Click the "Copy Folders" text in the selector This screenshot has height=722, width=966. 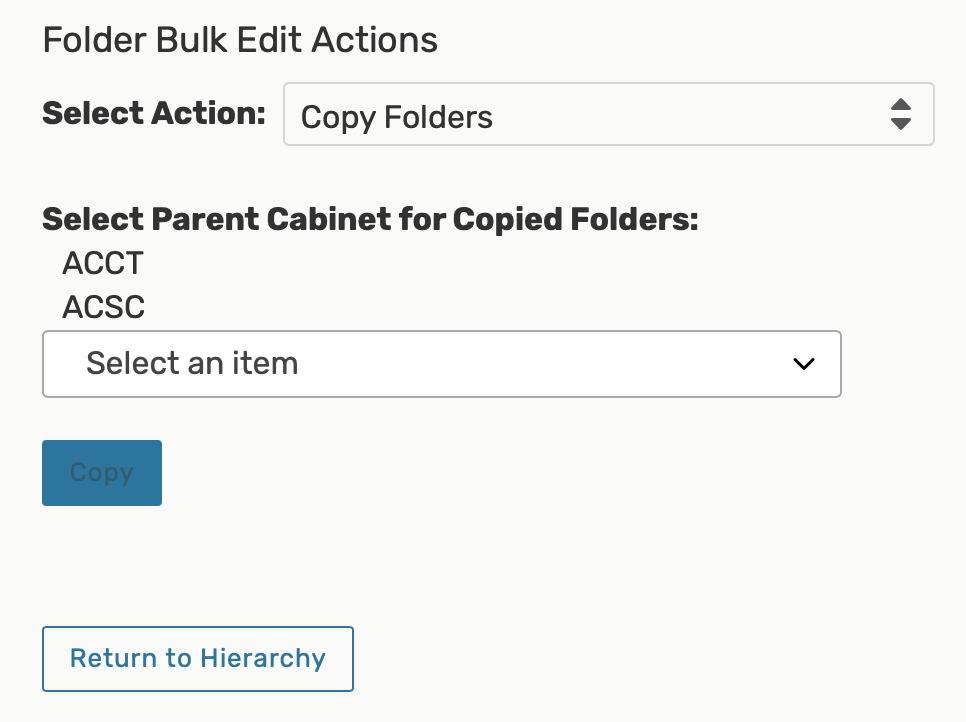coord(397,117)
